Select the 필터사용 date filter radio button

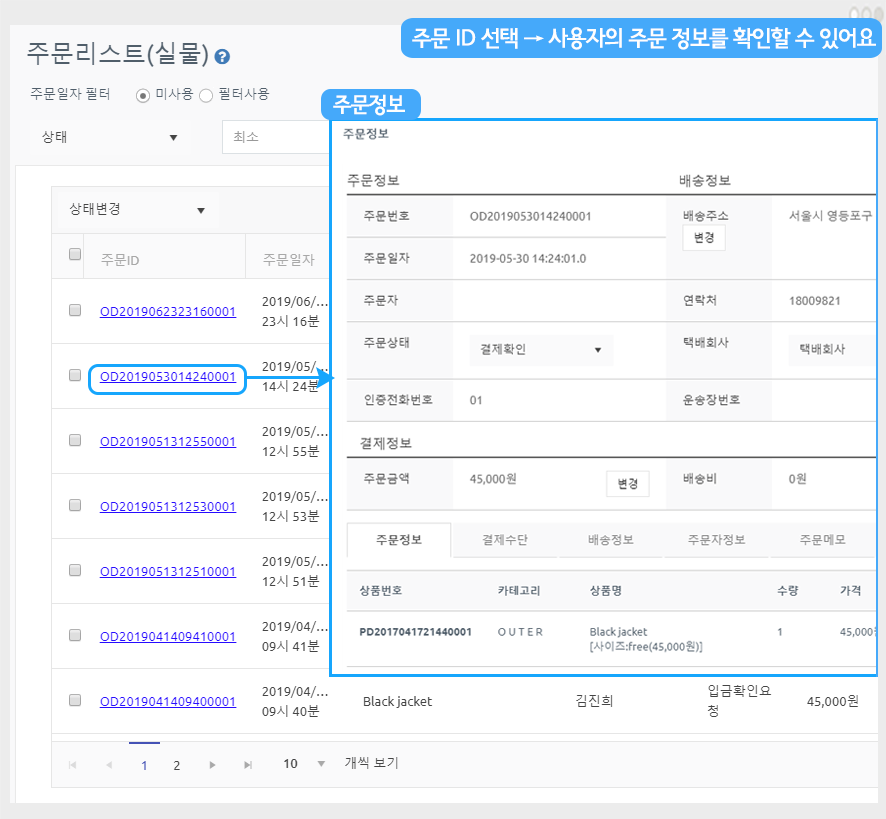(206, 95)
